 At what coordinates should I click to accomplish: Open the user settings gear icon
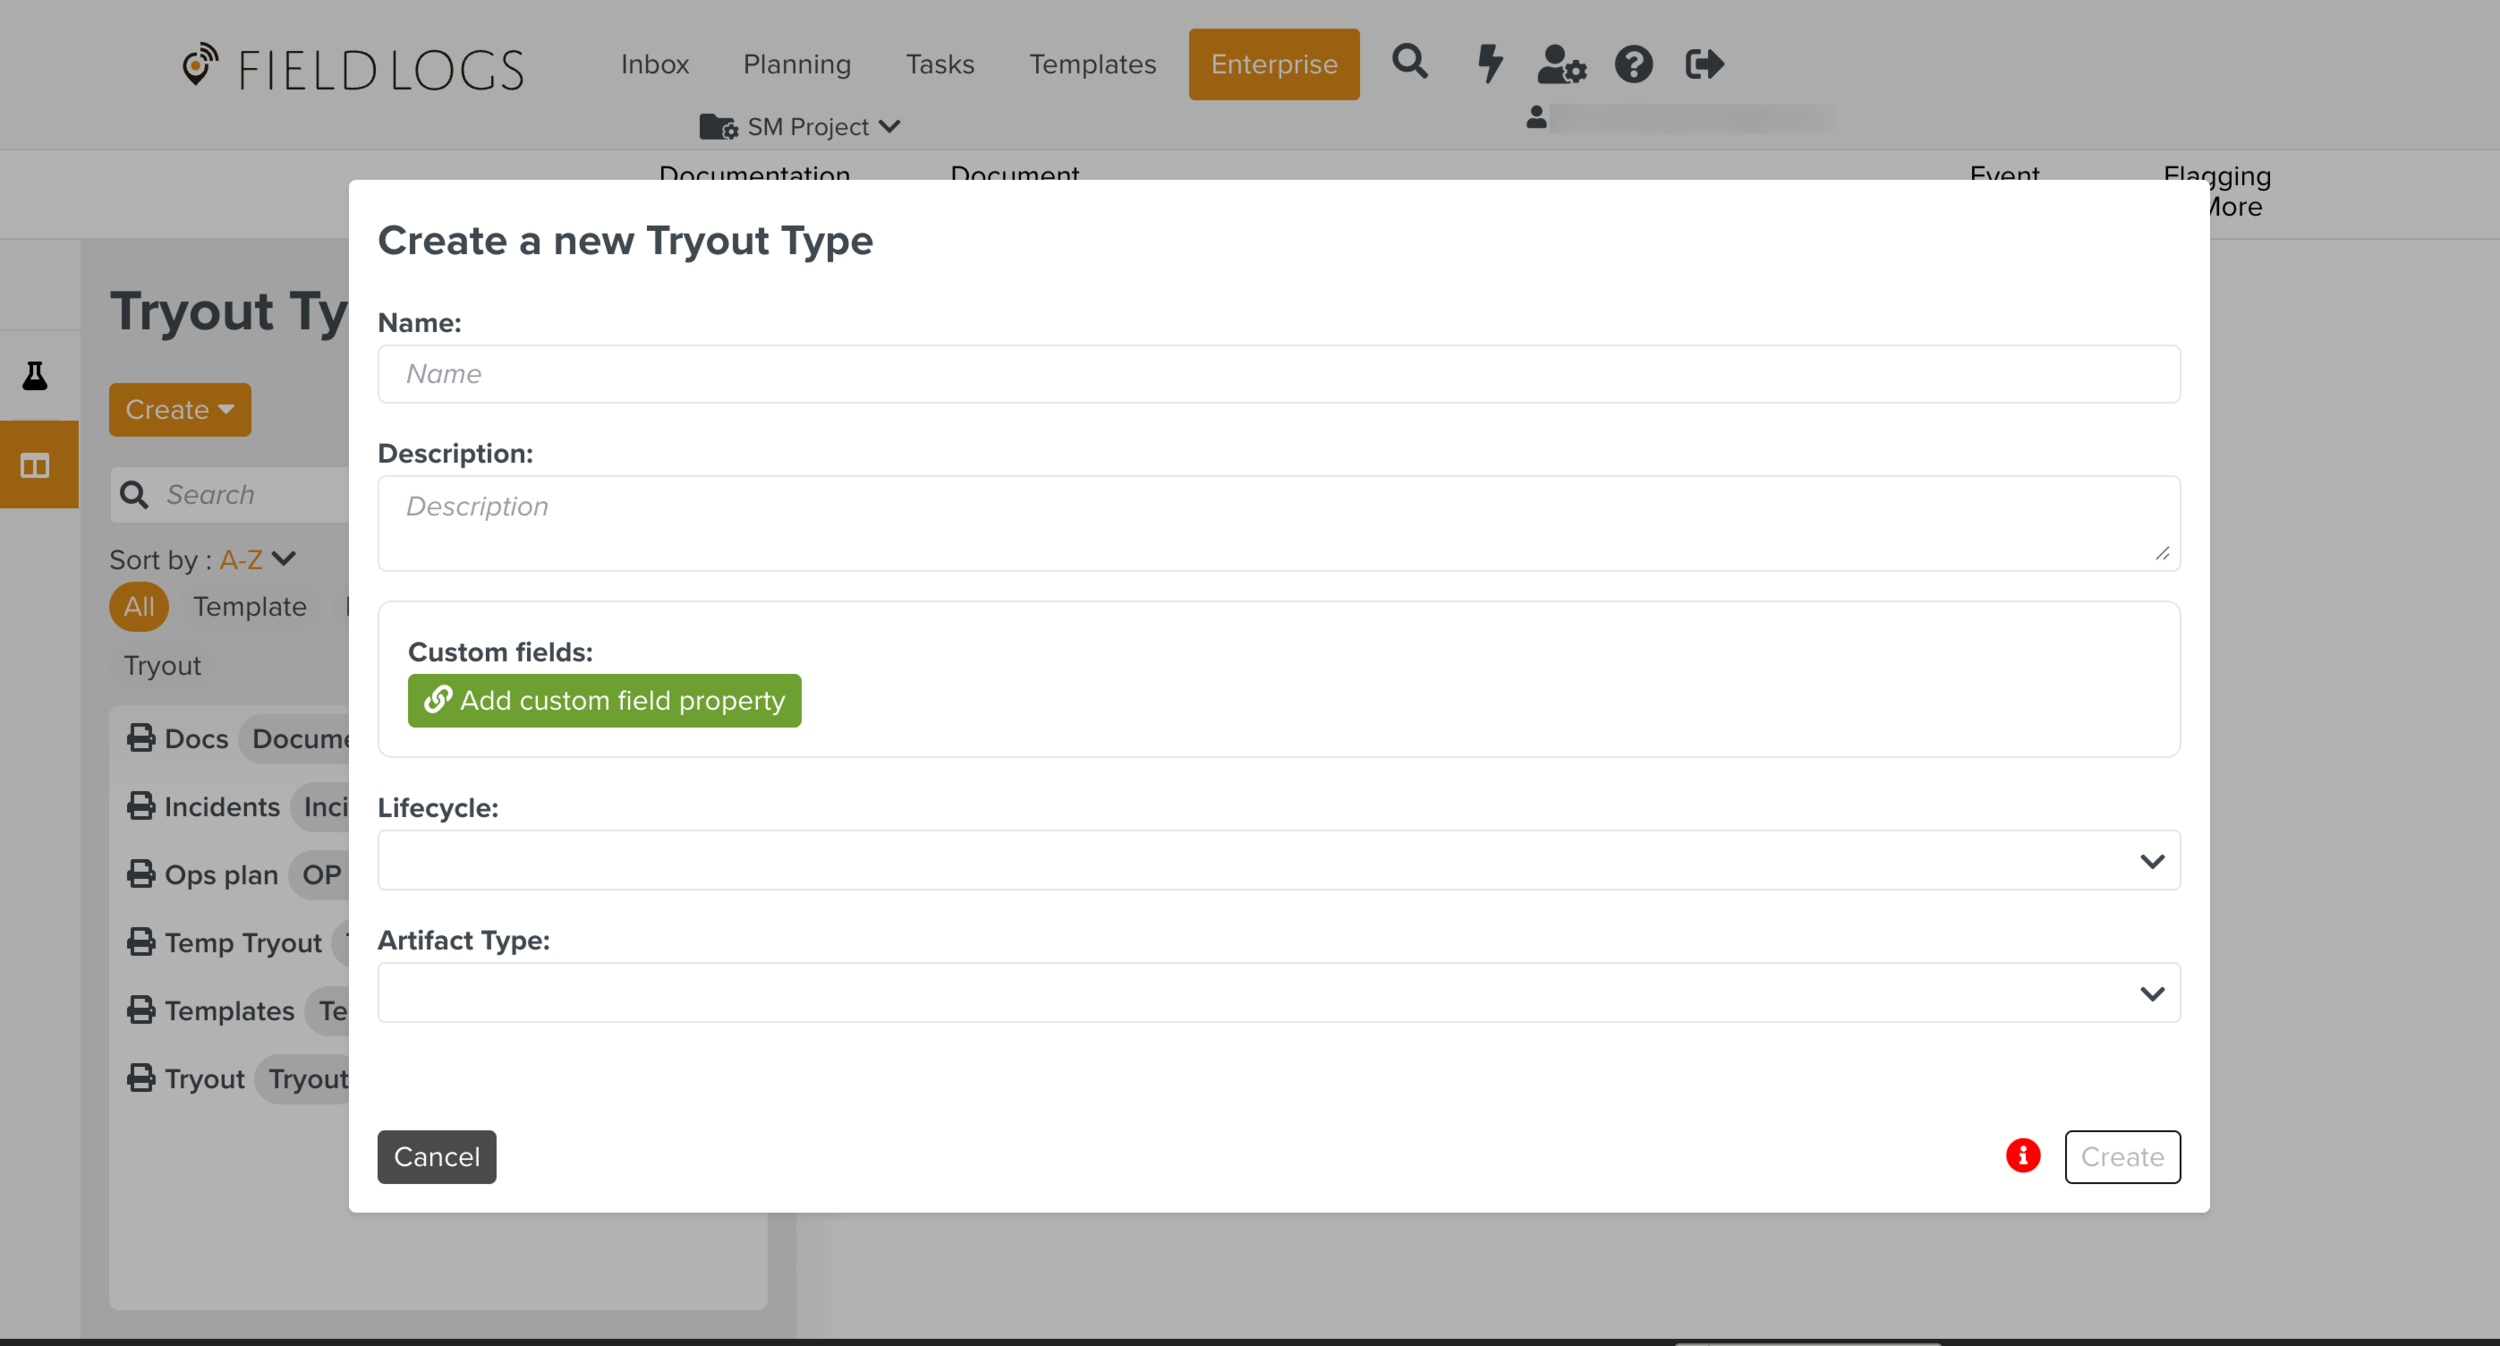[x=1561, y=65]
